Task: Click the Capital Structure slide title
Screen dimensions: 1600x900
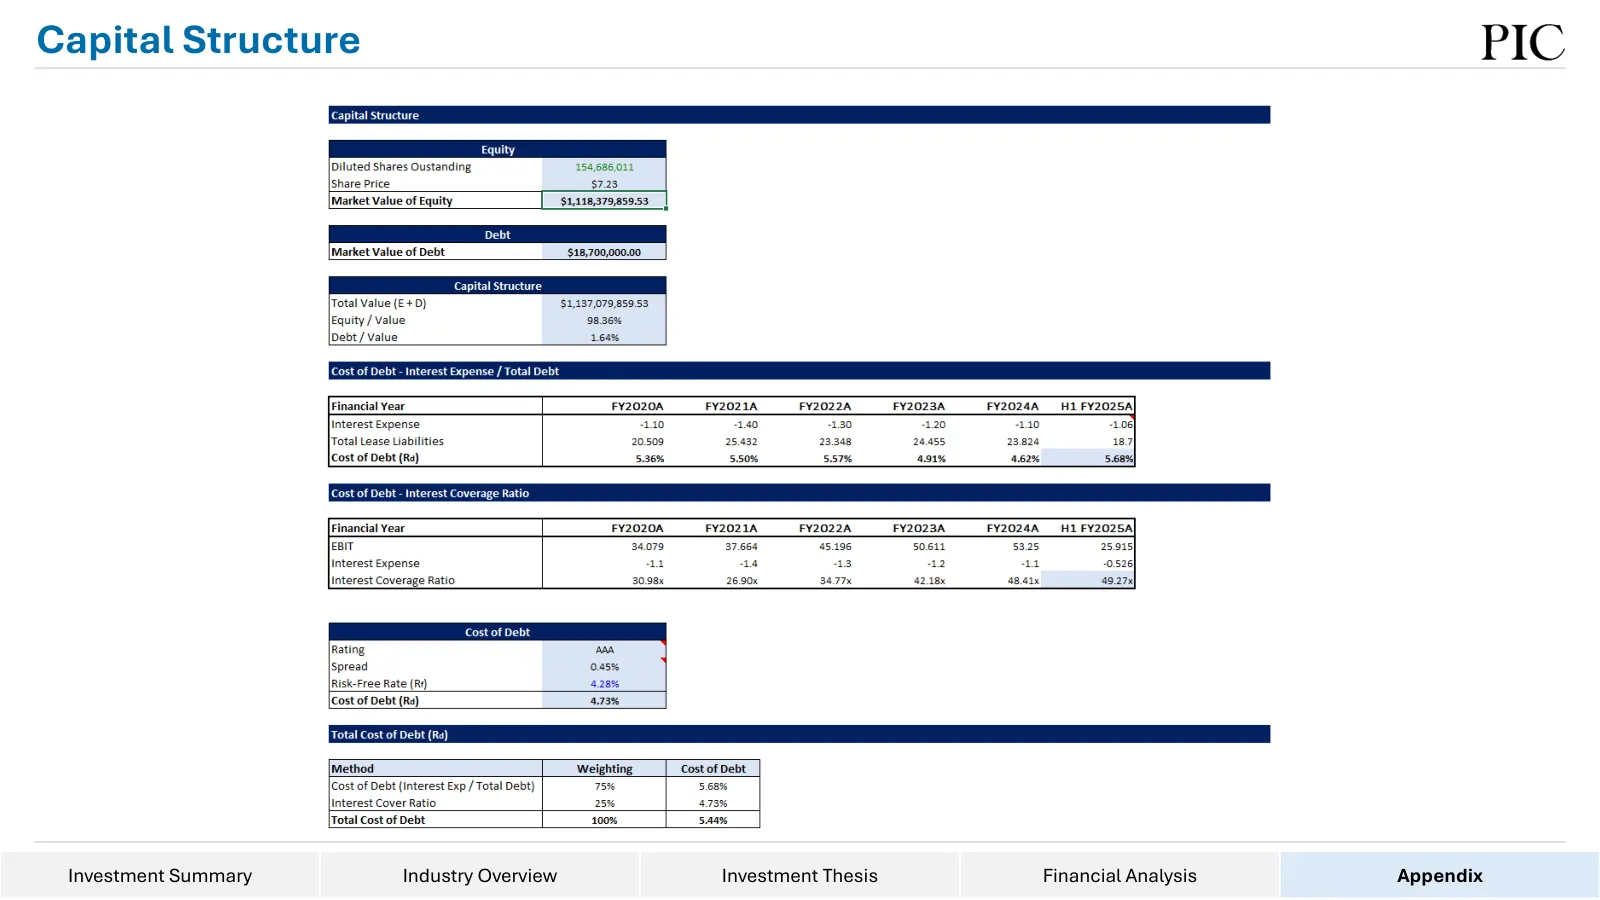Action: (198, 40)
